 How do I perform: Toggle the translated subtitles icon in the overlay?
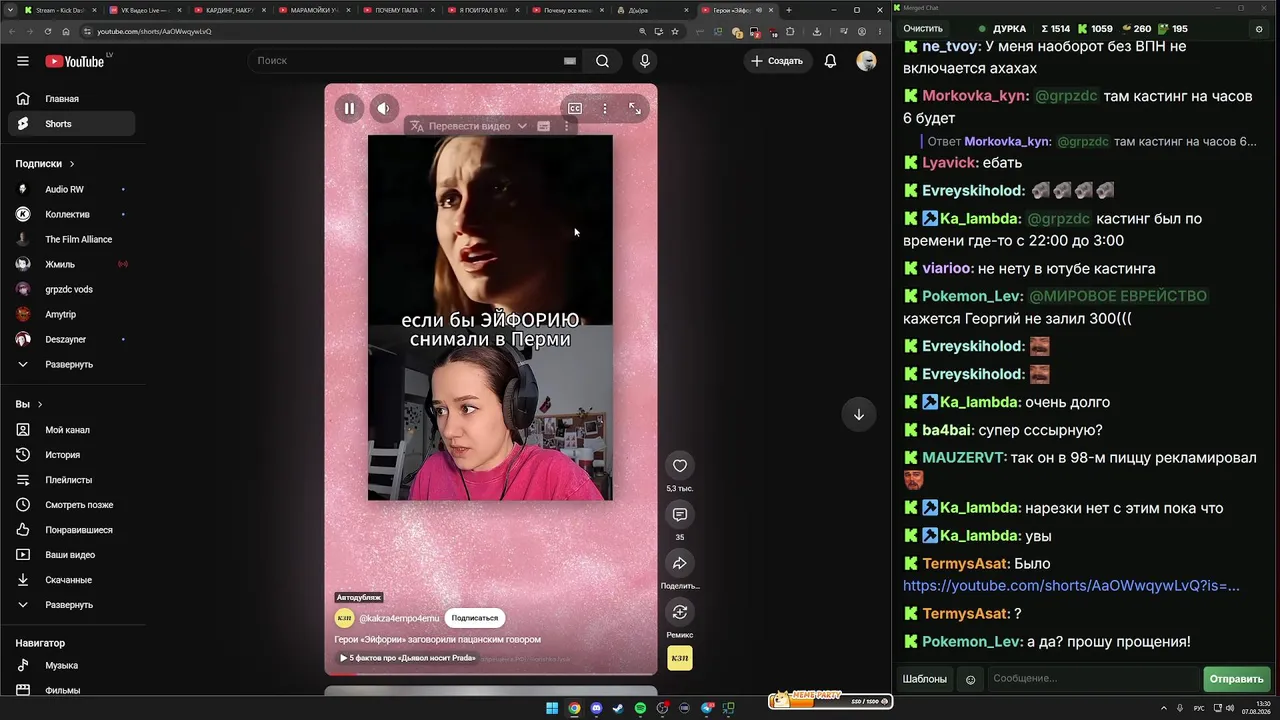pyautogui.click(x=544, y=126)
